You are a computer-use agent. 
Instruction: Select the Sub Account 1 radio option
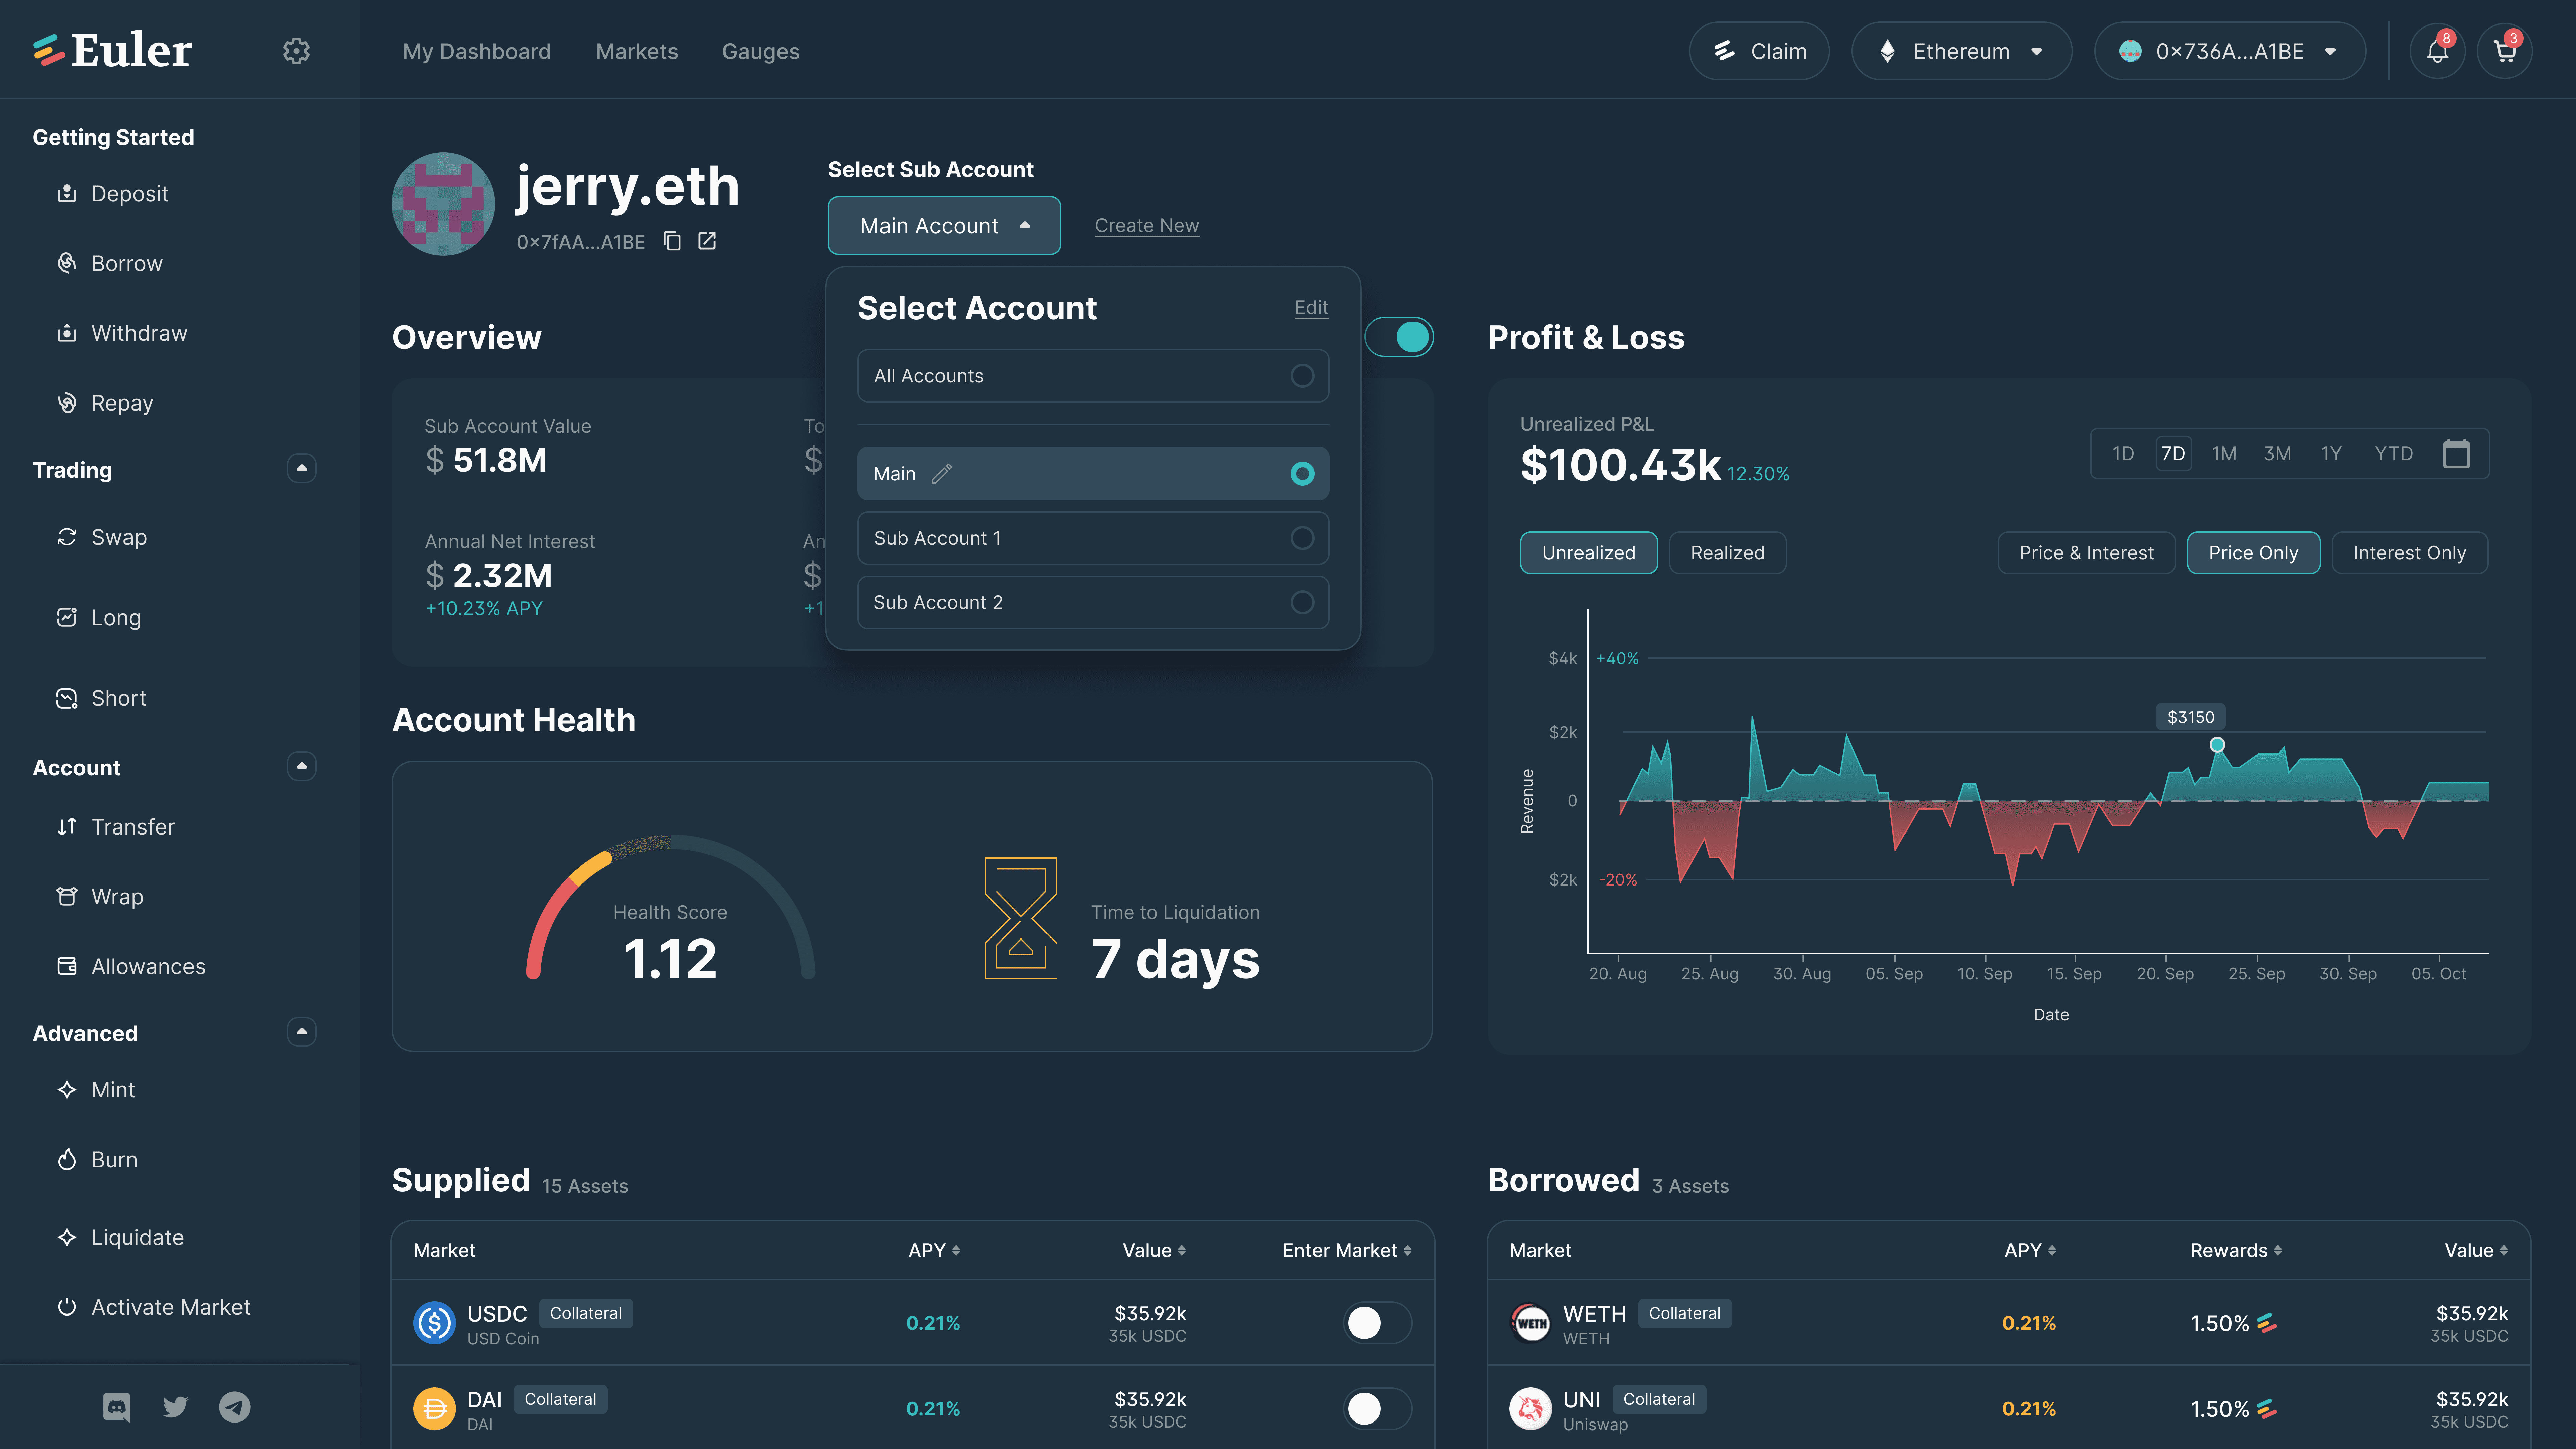(x=1302, y=538)
